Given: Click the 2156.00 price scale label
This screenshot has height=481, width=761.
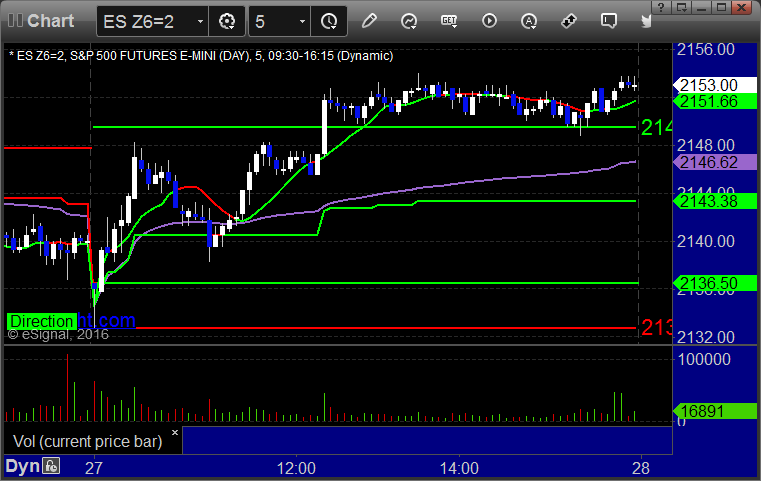Looking at the screenshot, I should pyautogui.click(x=706, y=49).
